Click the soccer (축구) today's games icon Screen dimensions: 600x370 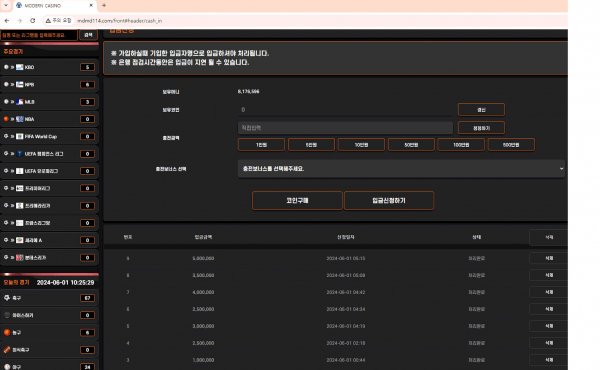[x=7, y=298]
